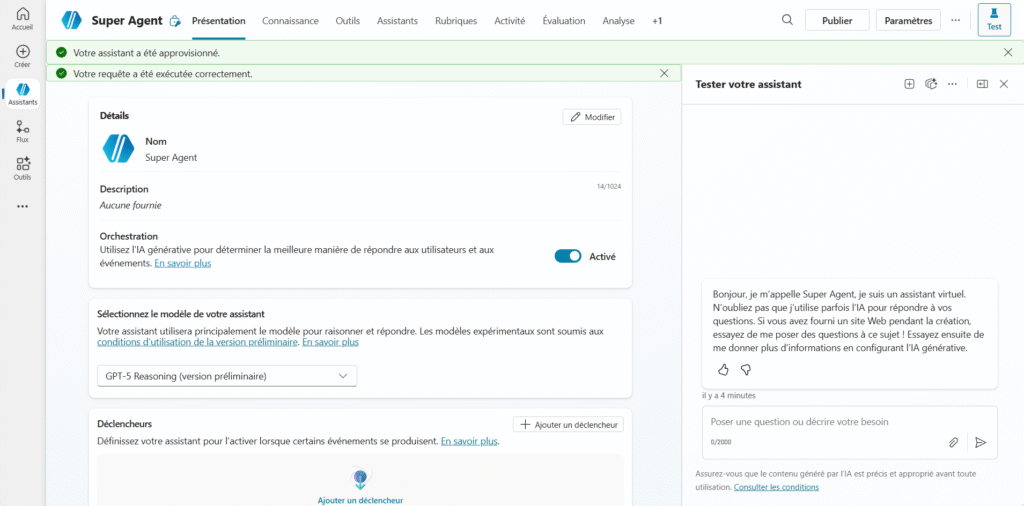Click thumbs down on the assistant message
The width and height of the screenshot is (1024, 506).
coord(745,370)
